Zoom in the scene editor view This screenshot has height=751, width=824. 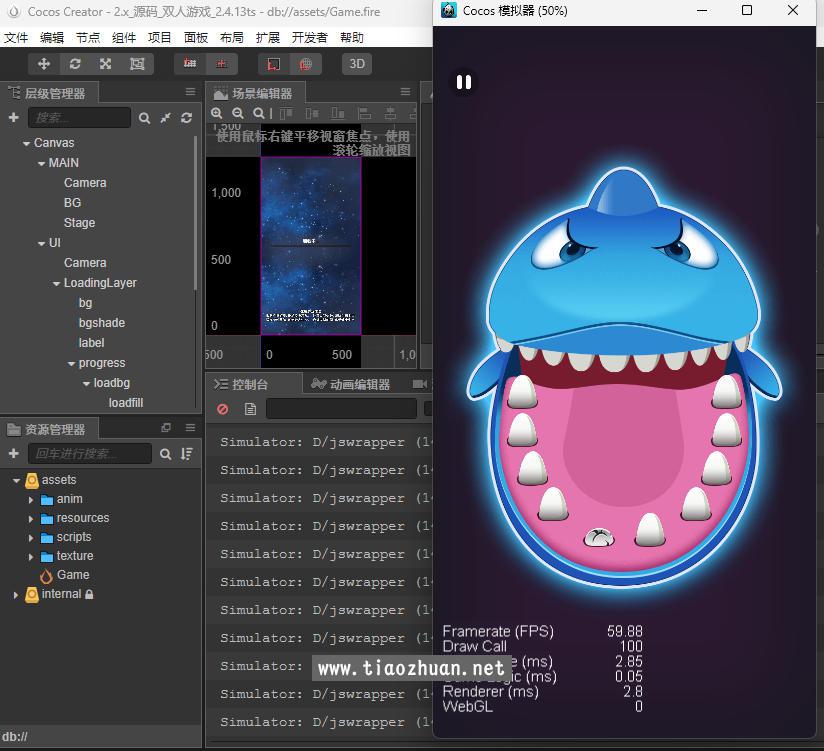click(217, 114)
